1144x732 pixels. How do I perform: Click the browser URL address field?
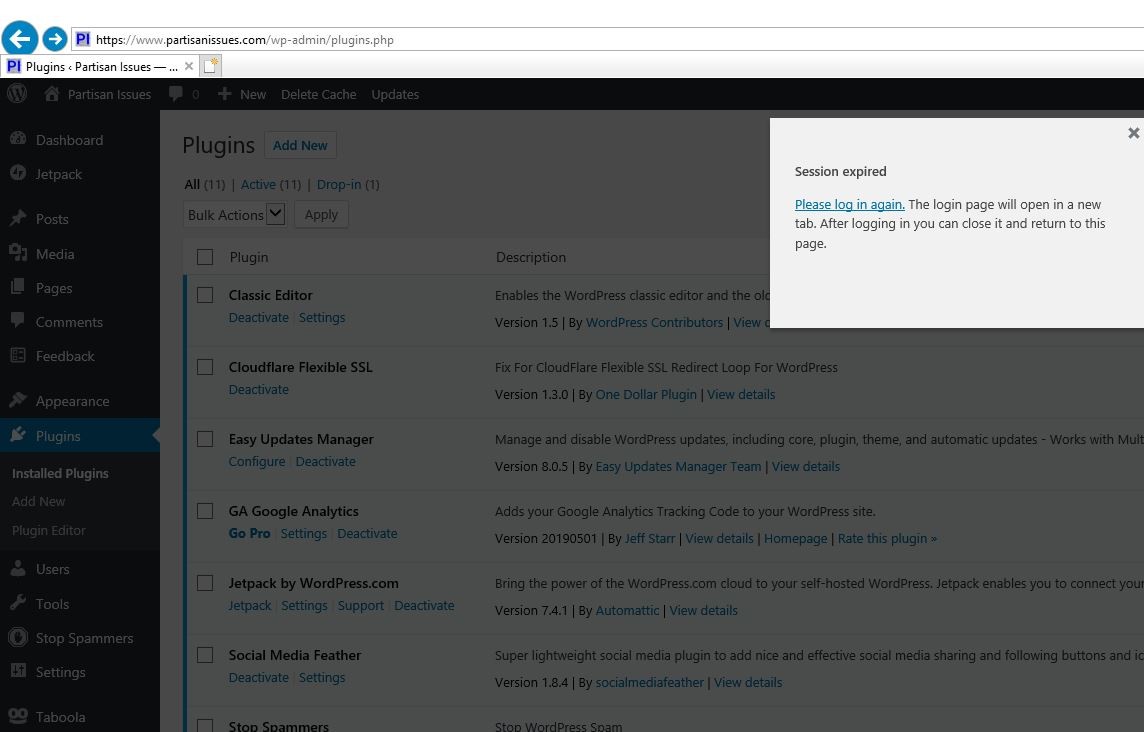[600, 40]
